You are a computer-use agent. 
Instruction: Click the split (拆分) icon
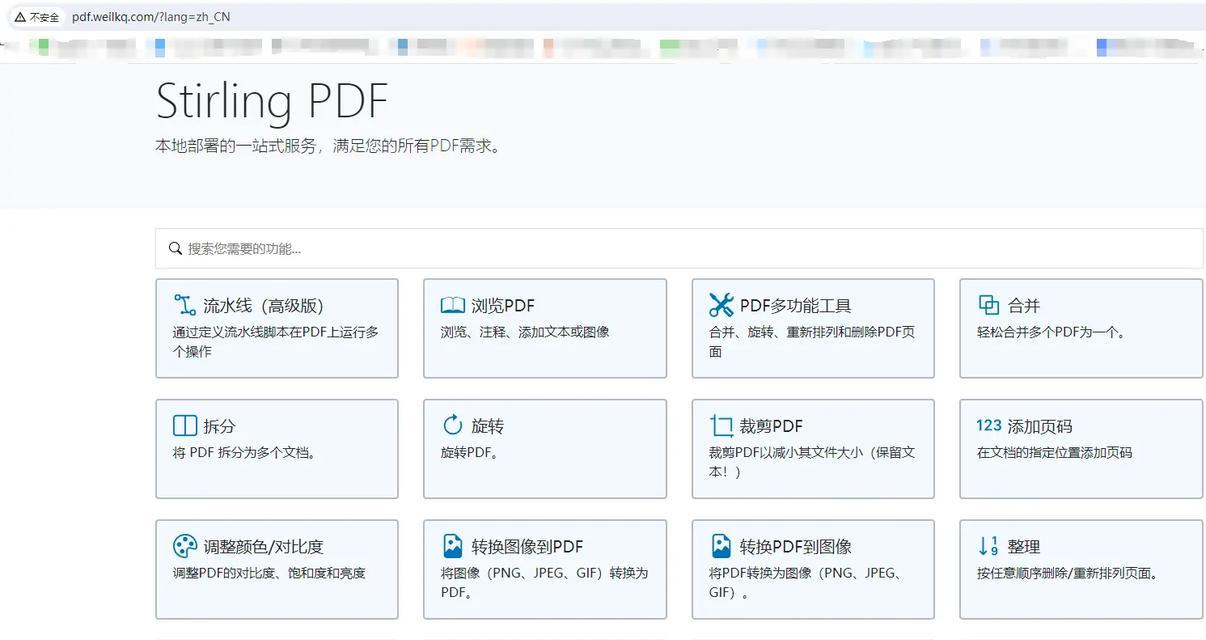point(185,426)
